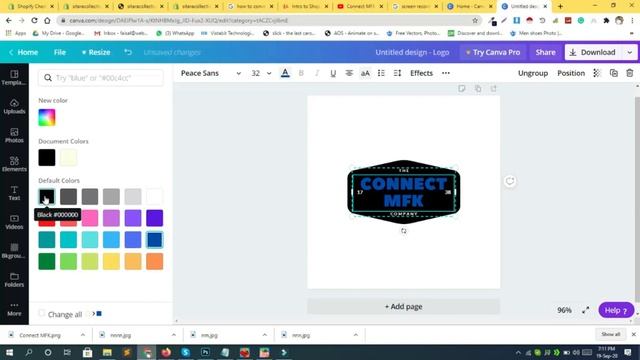Change text alignment

(349, 73)
